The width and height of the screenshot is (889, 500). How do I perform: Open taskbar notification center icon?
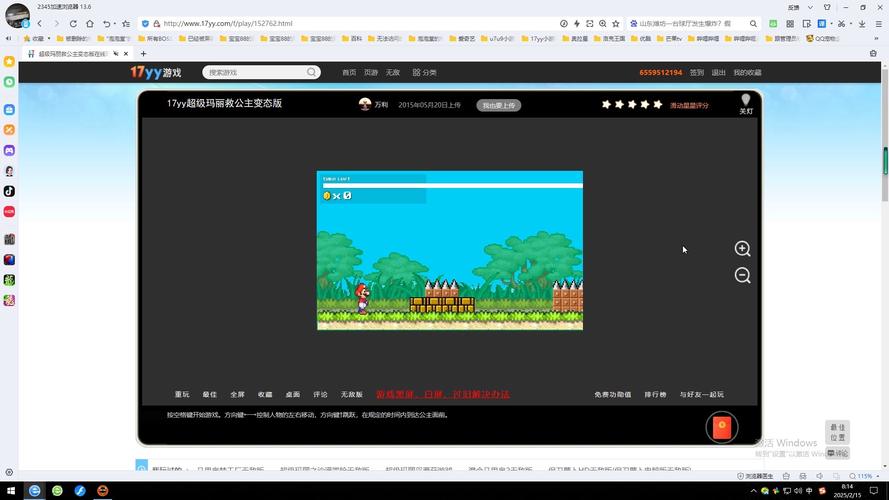coord(874,491)
